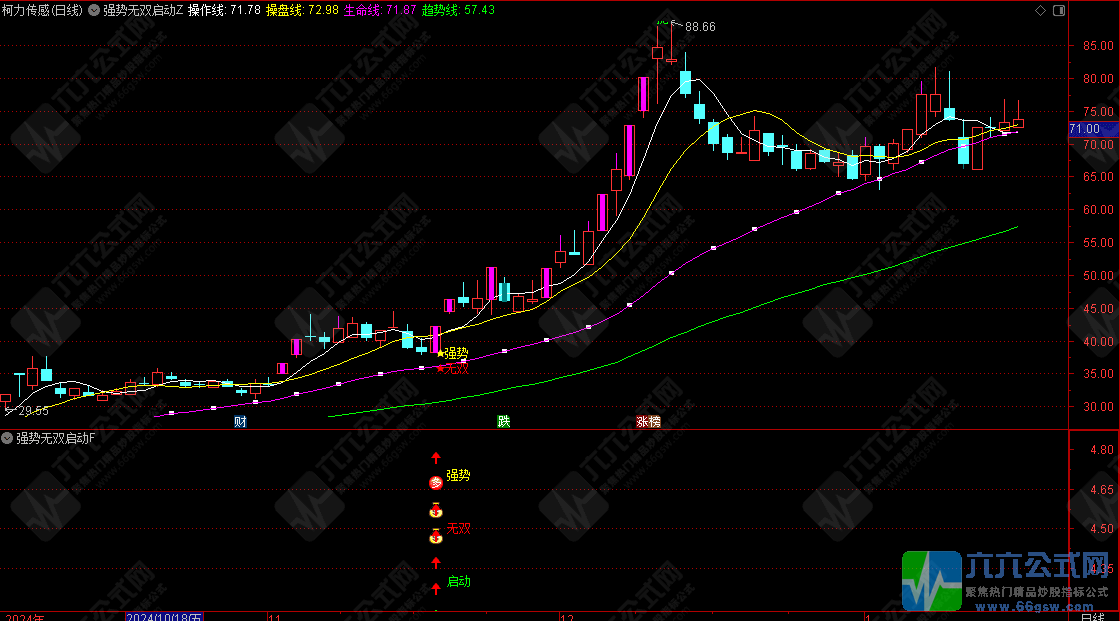Click the 88.66 high price label

[x=700, y=27]
